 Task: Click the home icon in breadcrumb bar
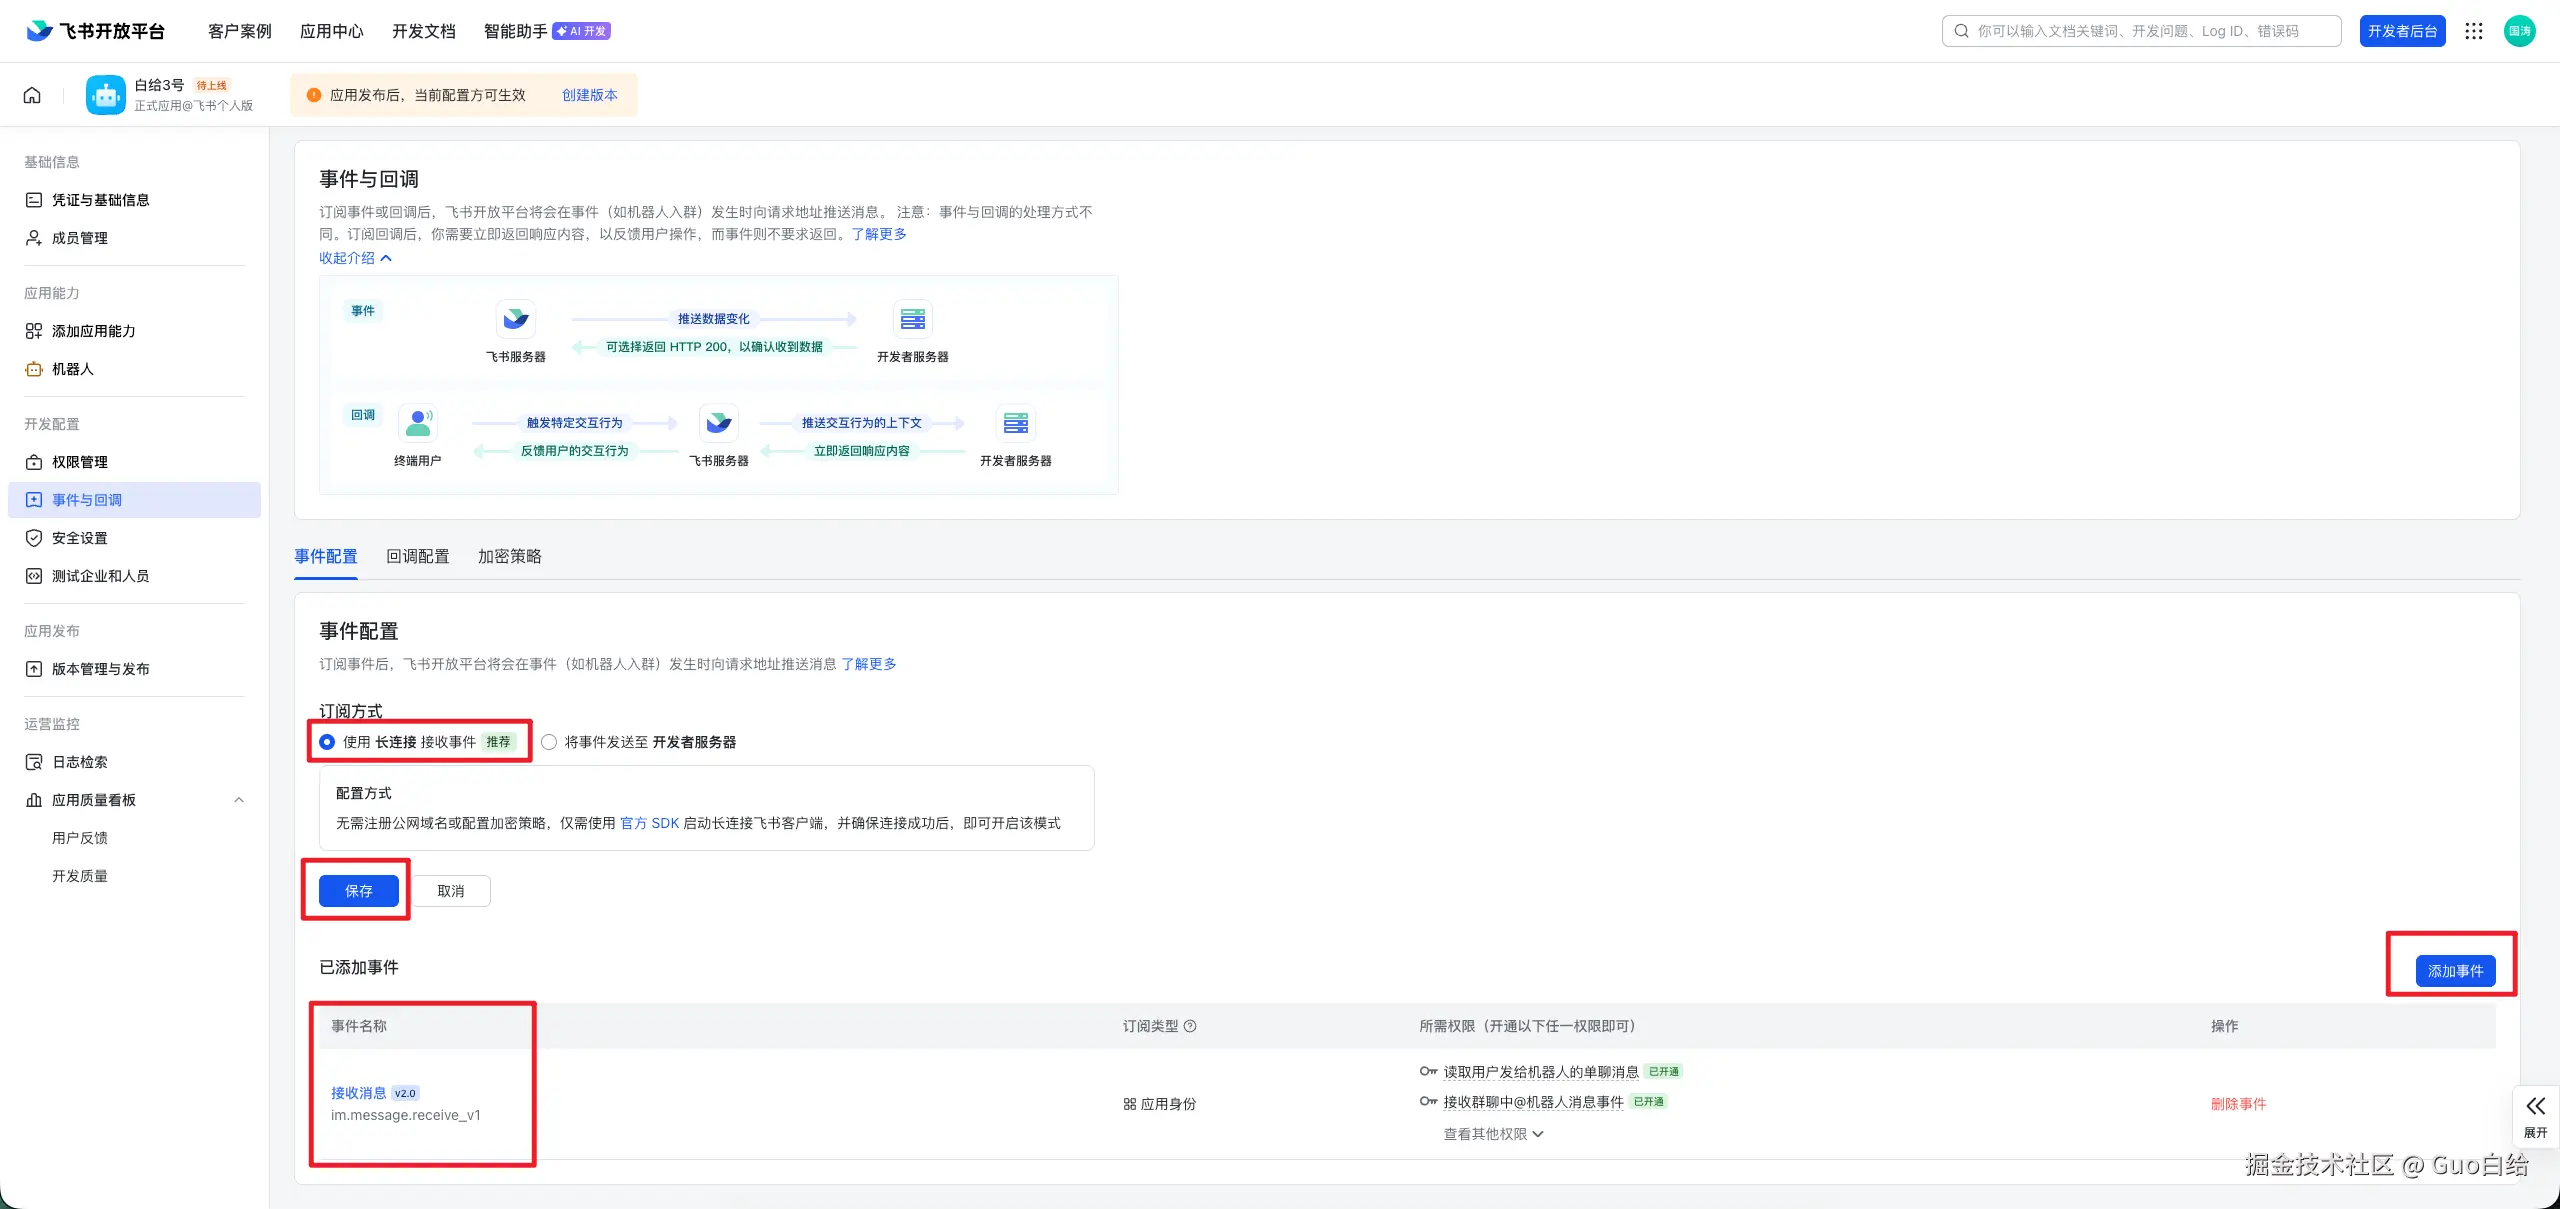32,95
